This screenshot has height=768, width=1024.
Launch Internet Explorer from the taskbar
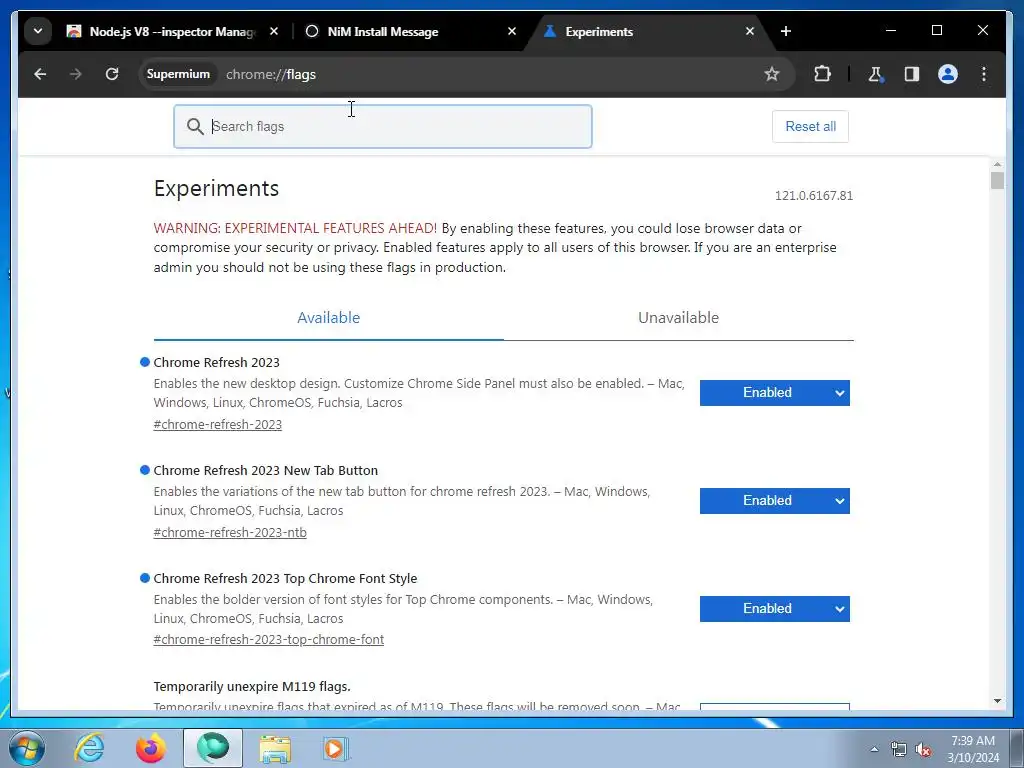click(x=89, y=748)
